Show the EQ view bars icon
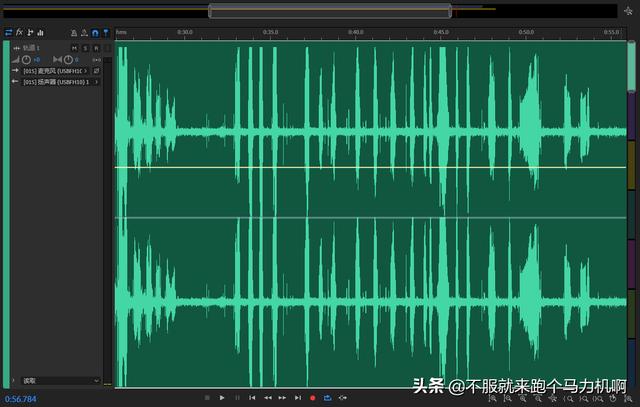Viewport: 640px width, 407px height. click(40, 32)
